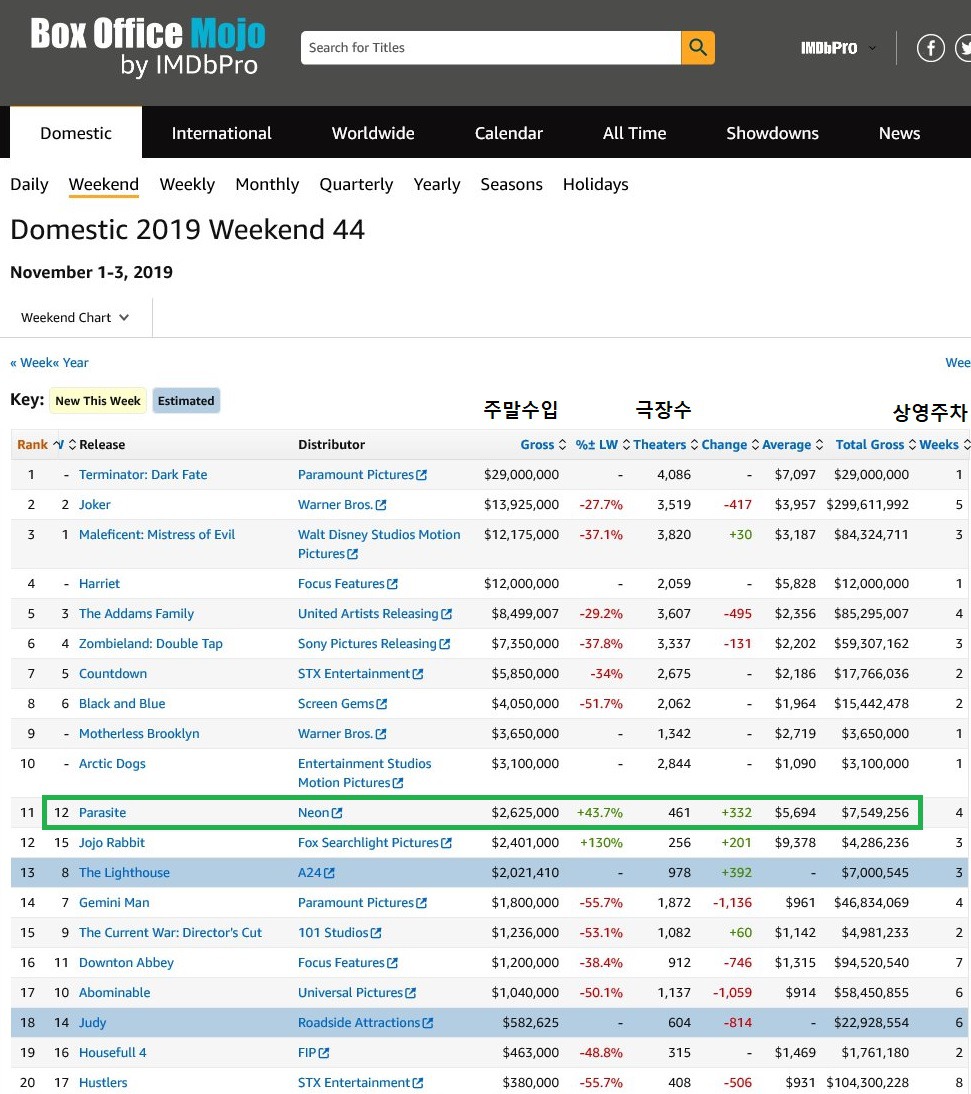
Task: Open external link icon next to Neon
Action: (x=337, y=813)
